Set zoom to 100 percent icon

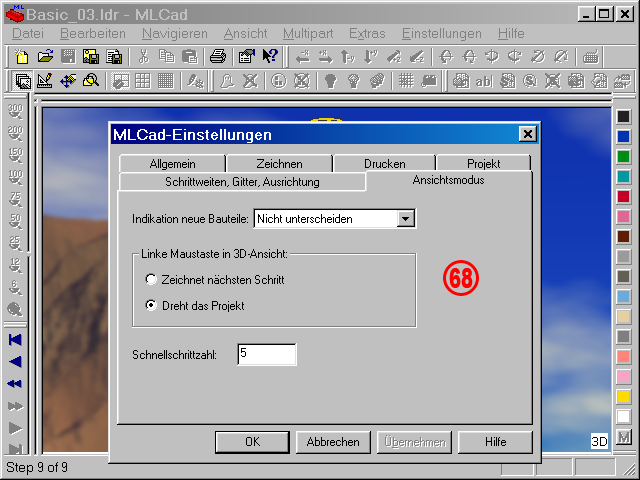[x=16, y=177]
